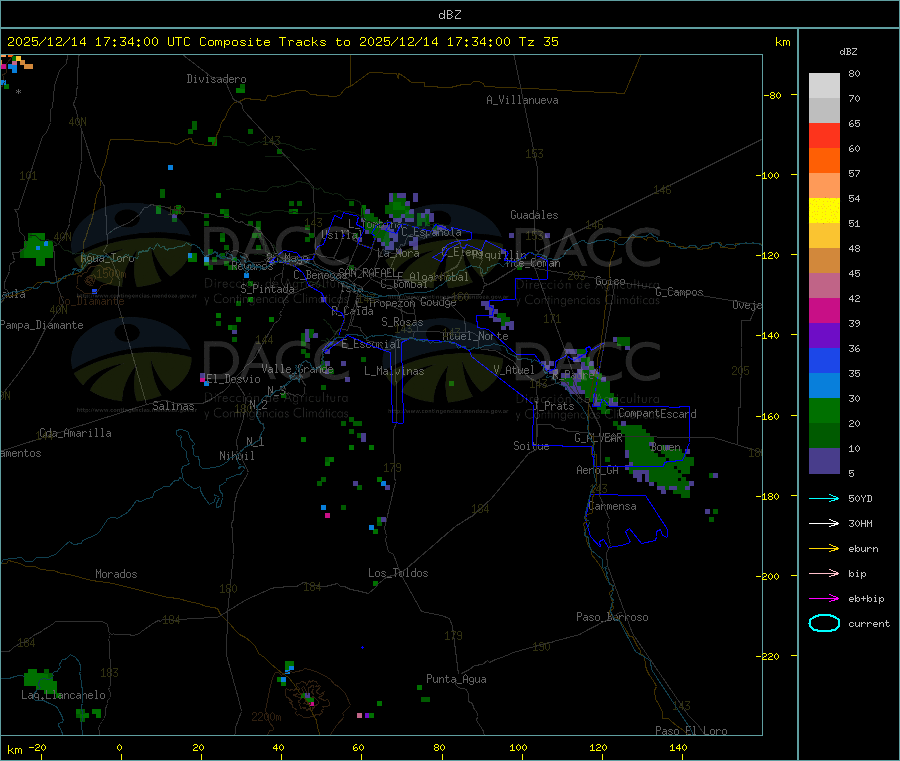Click the white 30HM arrow in legend
900x761 pixels.
[824, 523]
